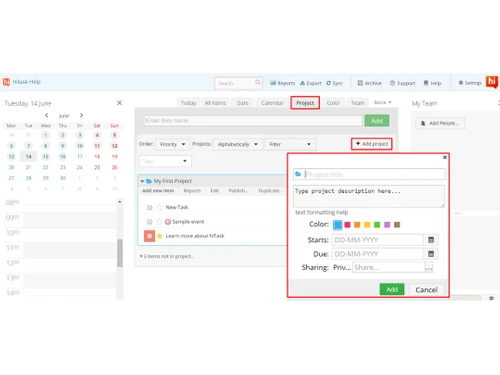Click Add People in My Team
Screen dimensions: 500x375
440,123
